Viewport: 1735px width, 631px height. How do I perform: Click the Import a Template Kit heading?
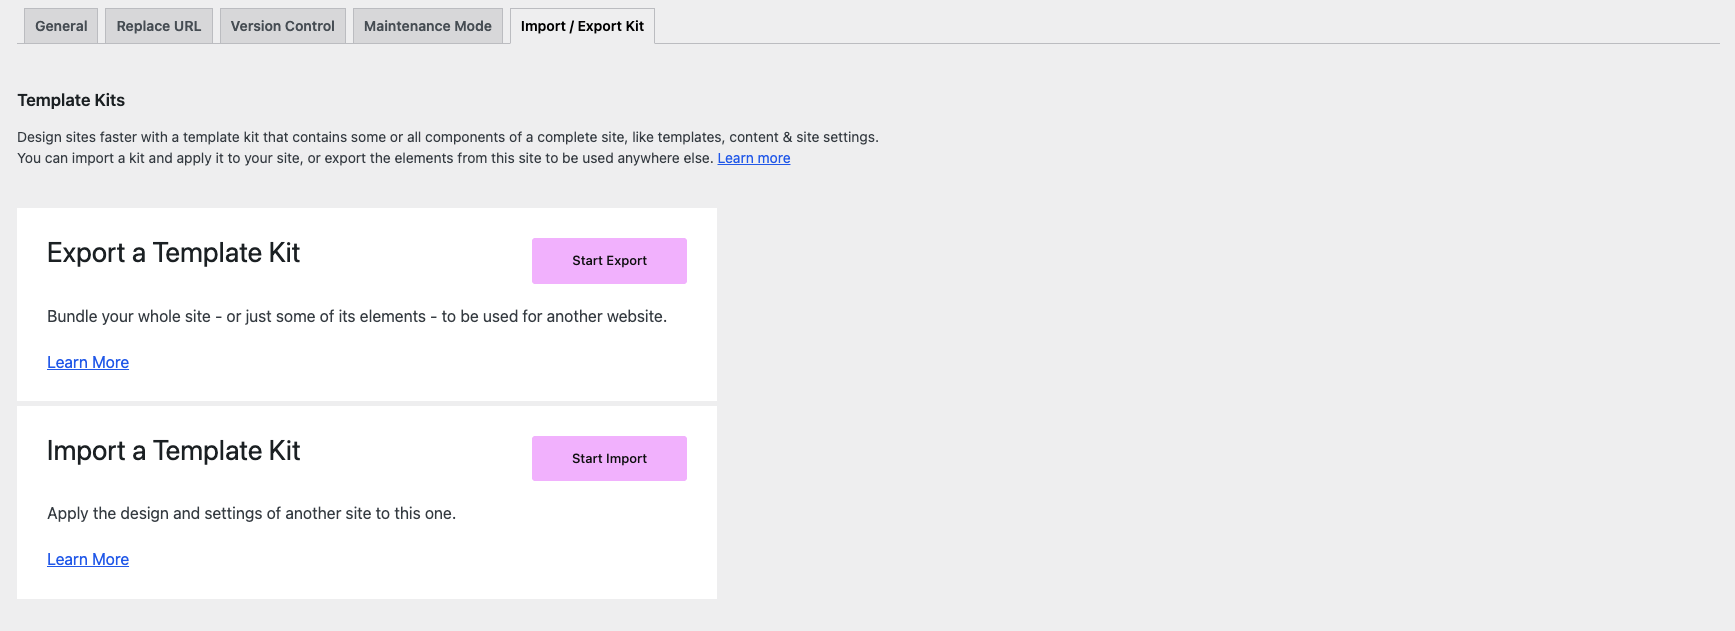(x=173, y=451)
